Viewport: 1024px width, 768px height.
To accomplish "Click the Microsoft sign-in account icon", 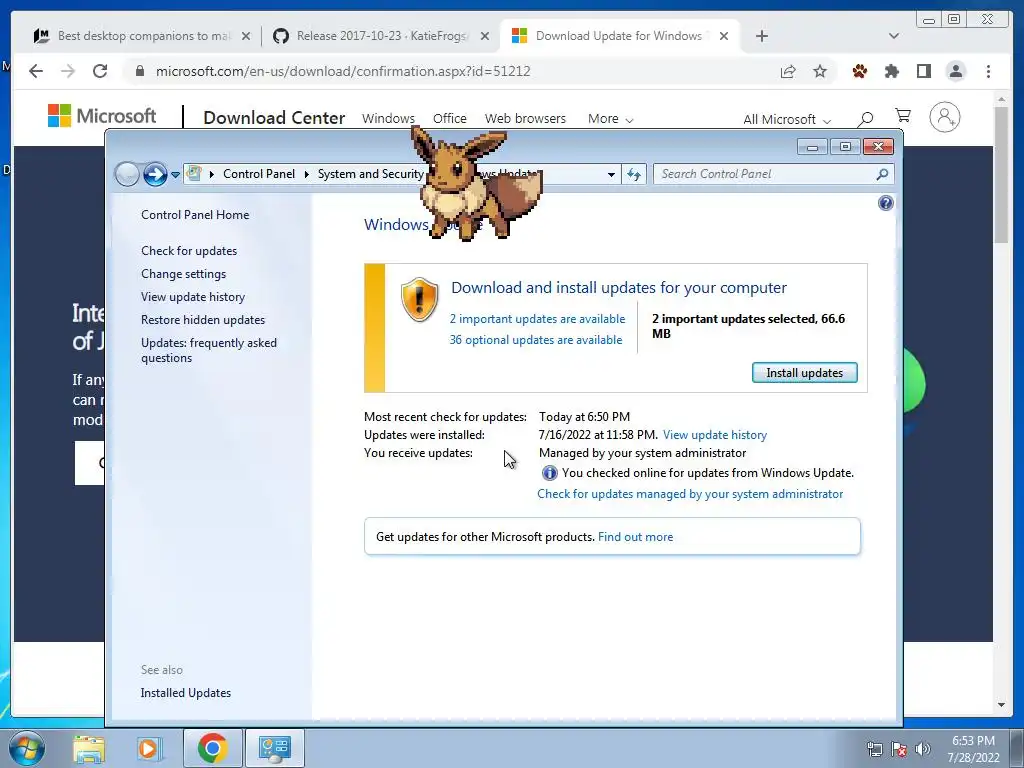I will [944, 117].
